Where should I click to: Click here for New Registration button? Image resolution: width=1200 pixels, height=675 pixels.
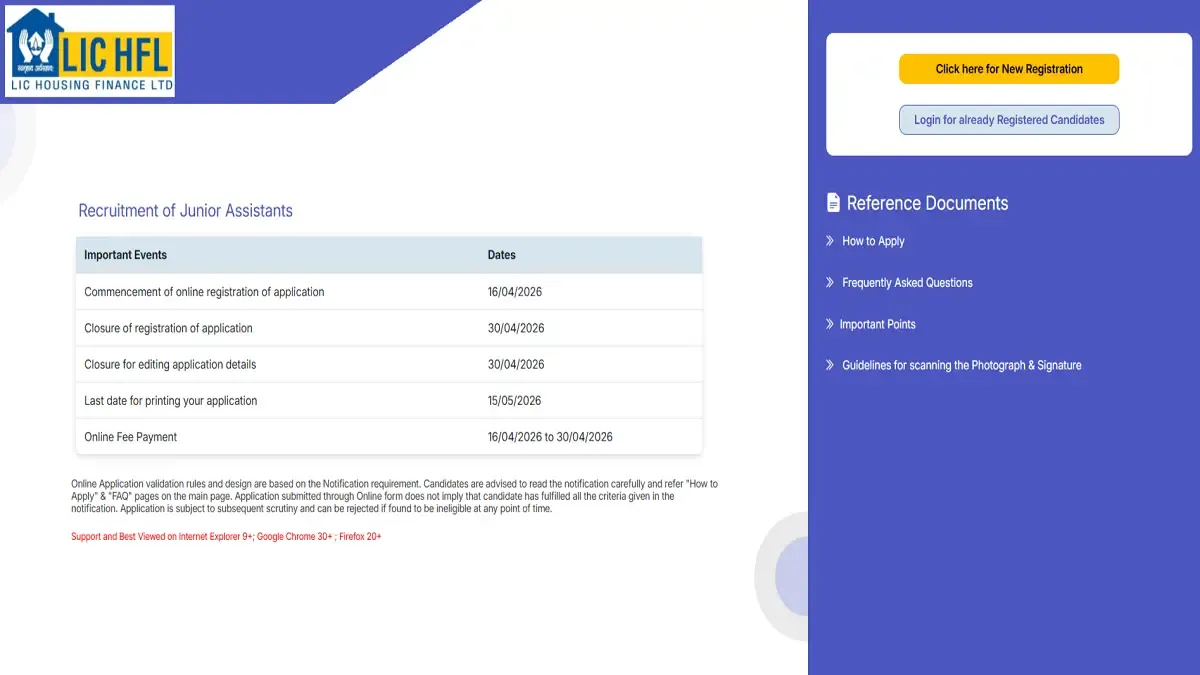tap(1009, 69)
